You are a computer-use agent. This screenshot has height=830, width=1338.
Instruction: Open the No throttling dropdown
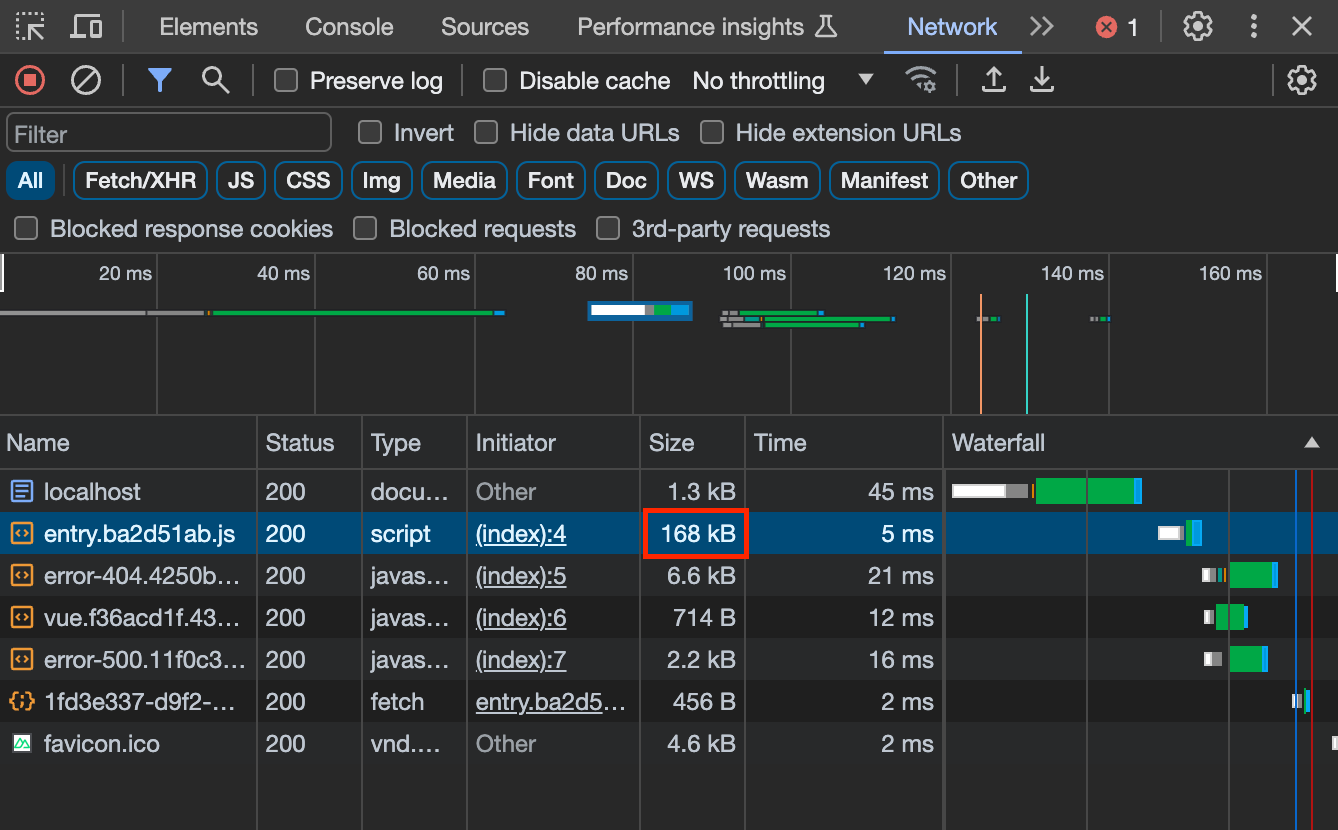click(x=783, y=81)
